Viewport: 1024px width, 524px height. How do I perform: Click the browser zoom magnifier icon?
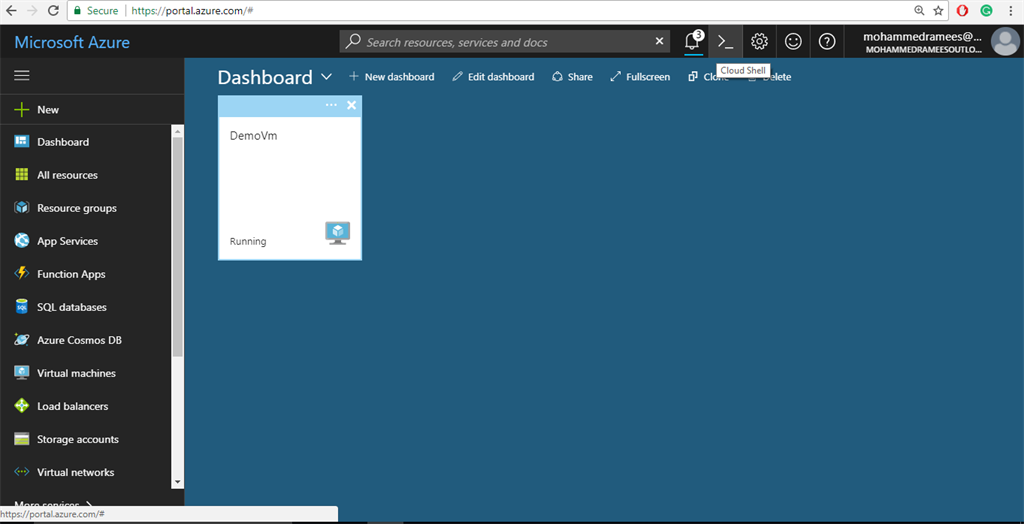[920, 10]
